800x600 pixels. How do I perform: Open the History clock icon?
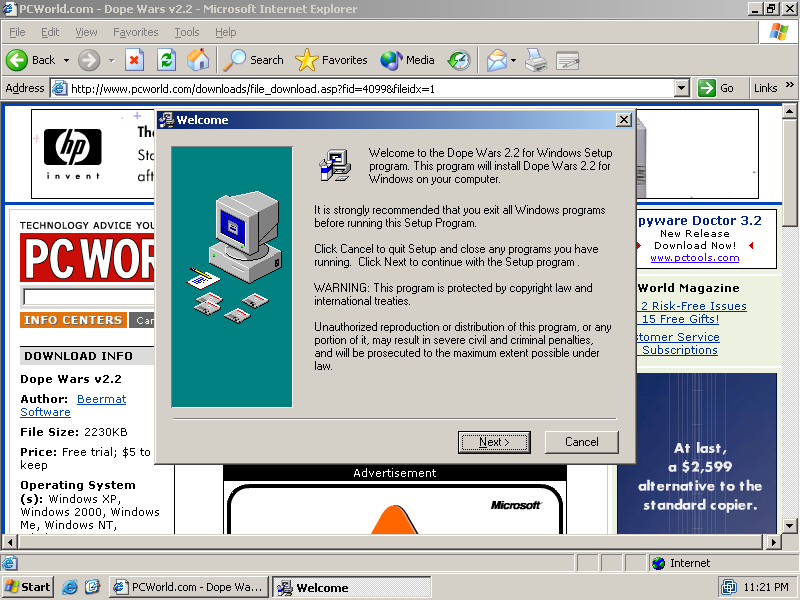coord(459,60)
